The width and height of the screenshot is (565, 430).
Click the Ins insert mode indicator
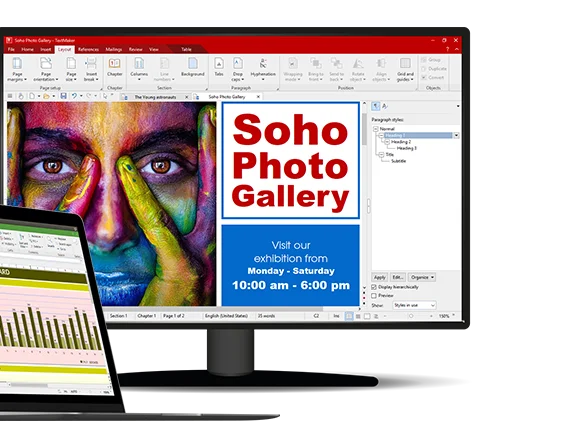click(x=336, y=316)
